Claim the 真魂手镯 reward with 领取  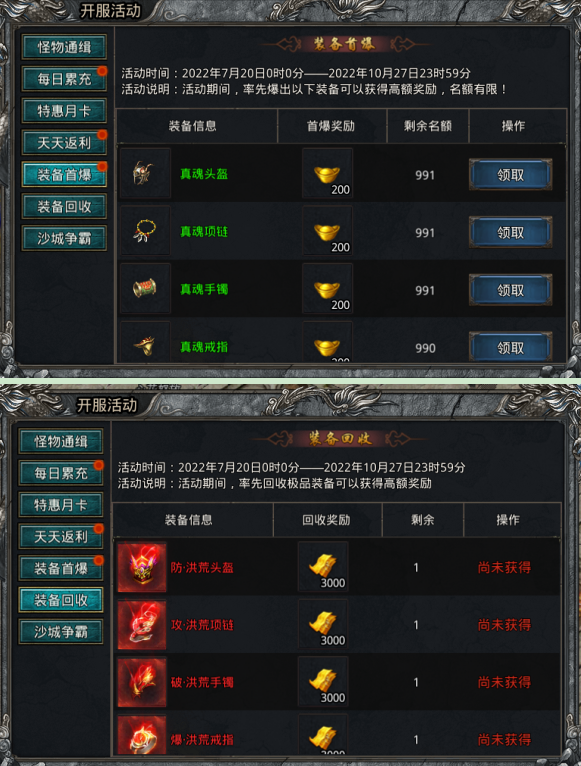[511, 290]
